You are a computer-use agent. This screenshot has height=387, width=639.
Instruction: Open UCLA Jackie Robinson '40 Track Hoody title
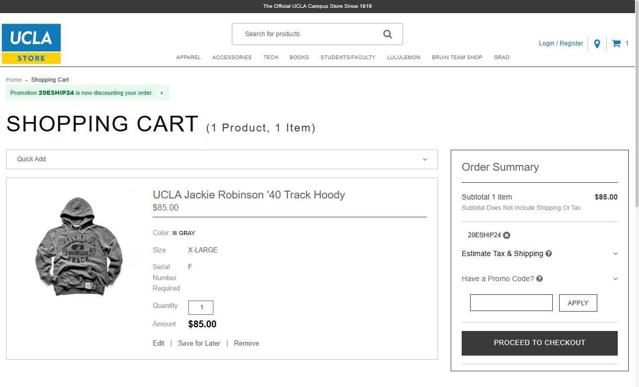249,195
